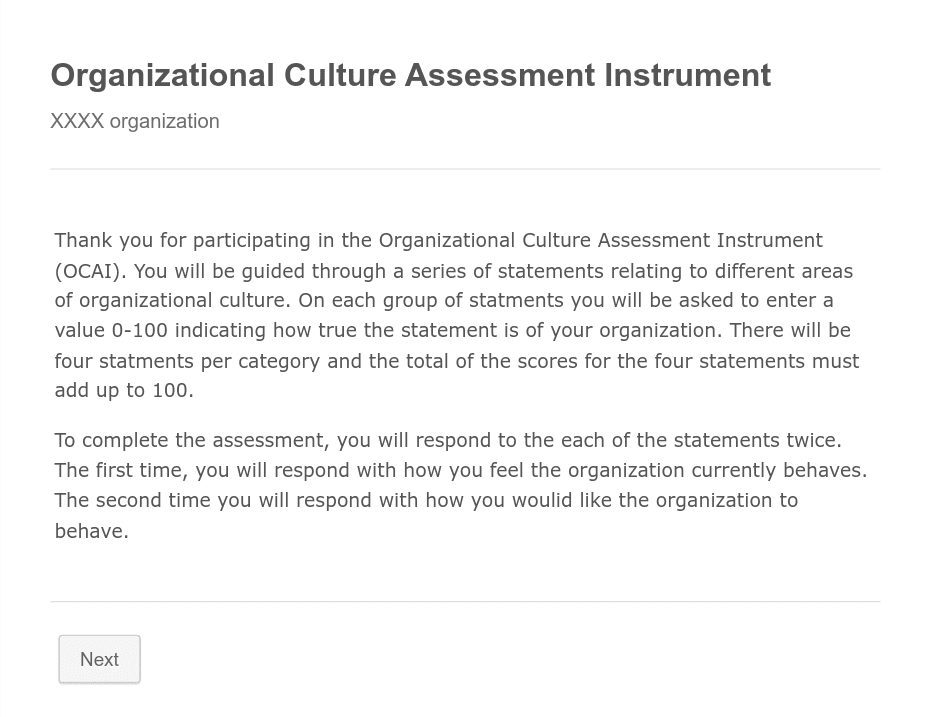Click the word 'XXXX' in the subtitle

click(x=77, y=121)
